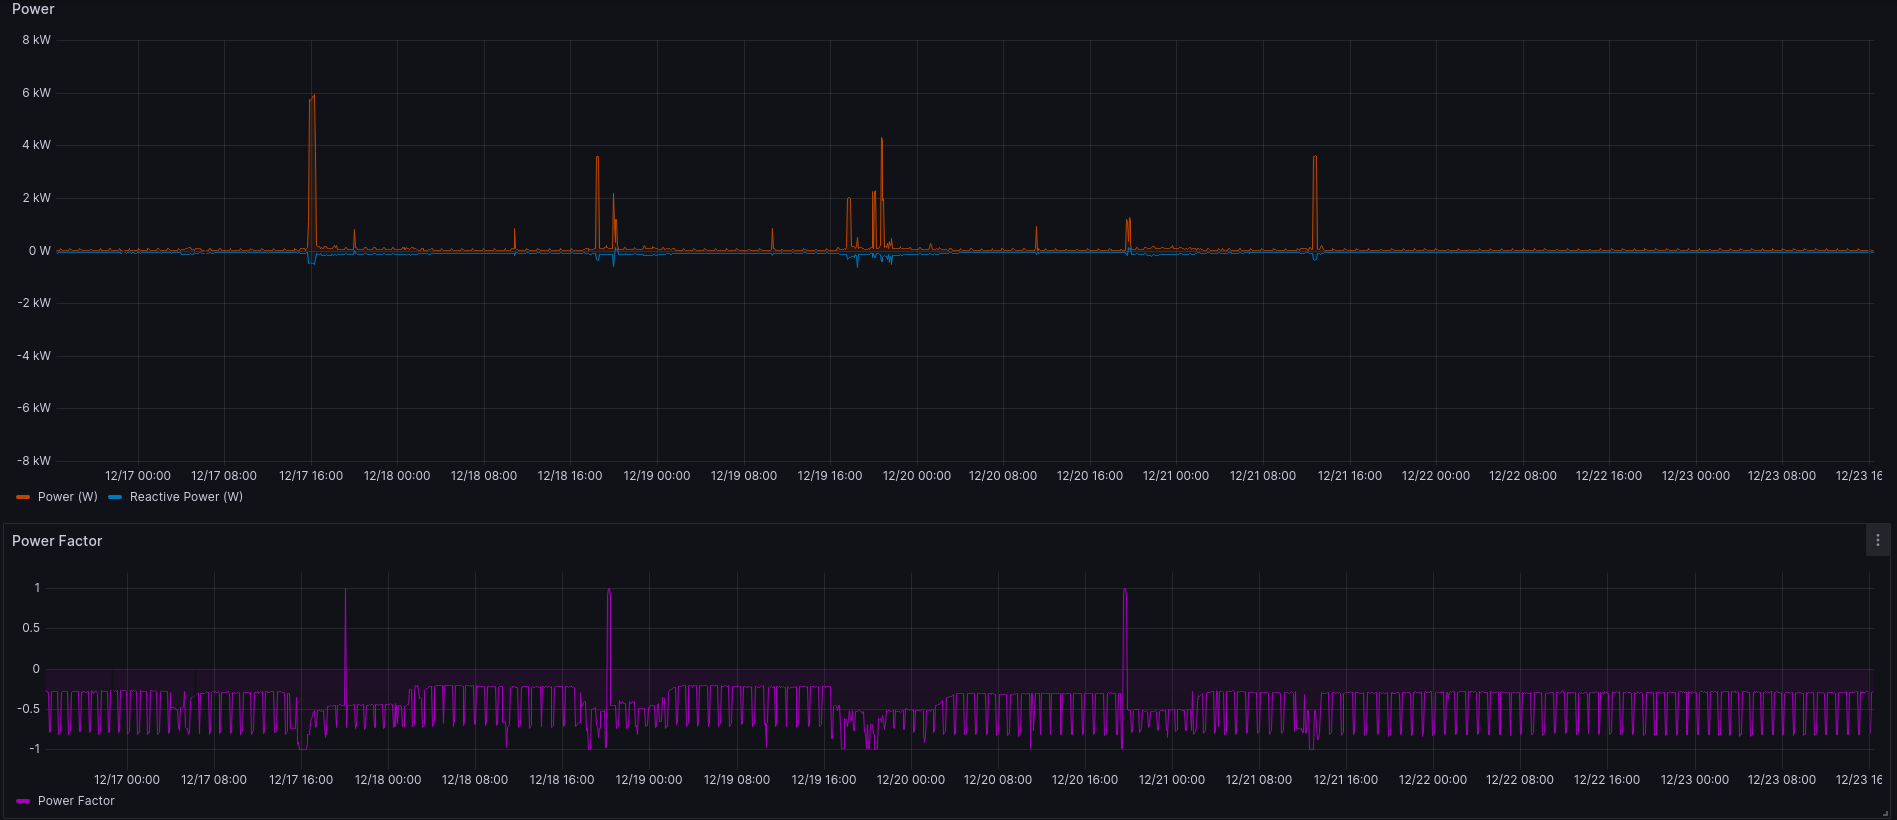Click the "2 kW" y-axis label
1897x820 pixels.
(37, 198)
